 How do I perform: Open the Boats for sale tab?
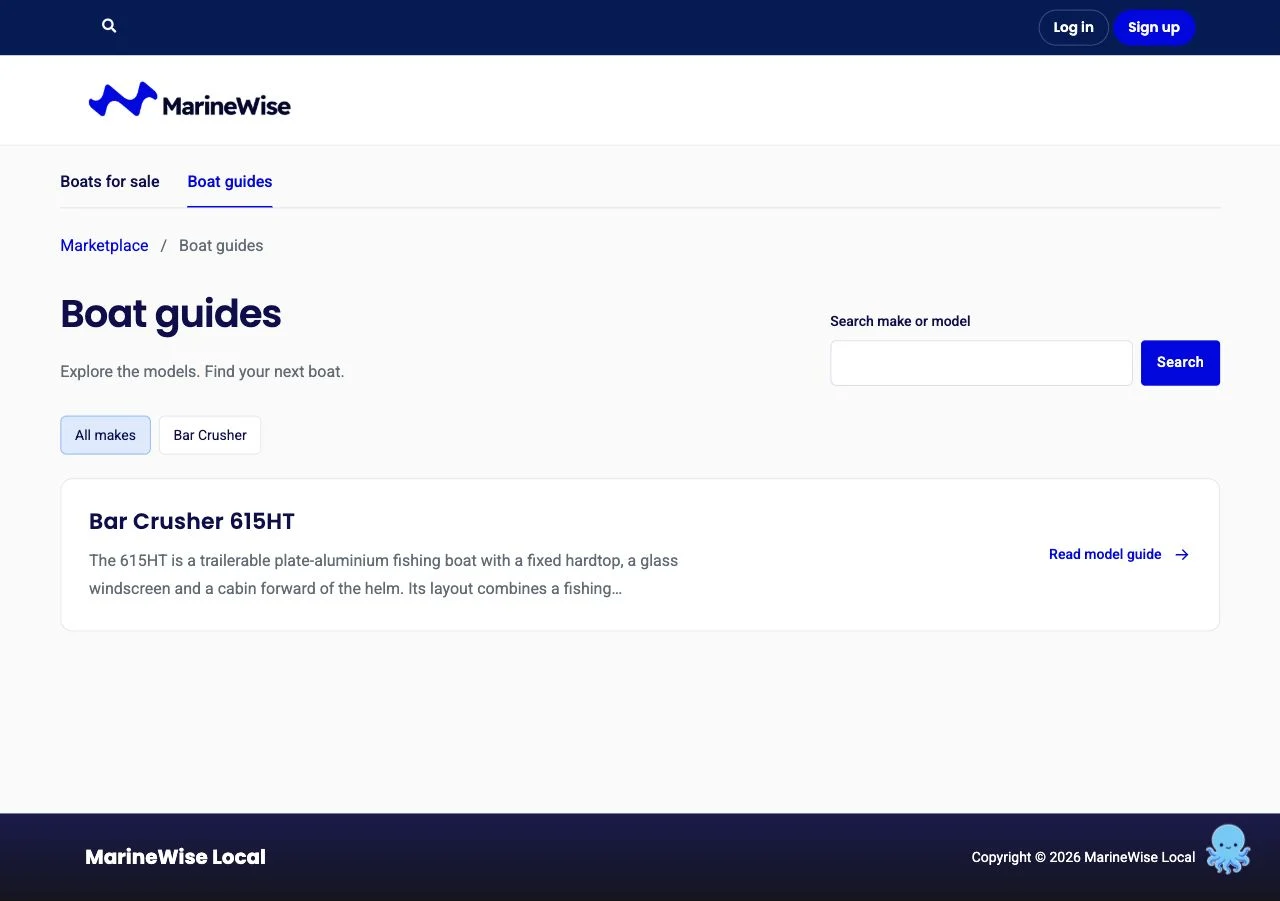[x=110, y=181]
